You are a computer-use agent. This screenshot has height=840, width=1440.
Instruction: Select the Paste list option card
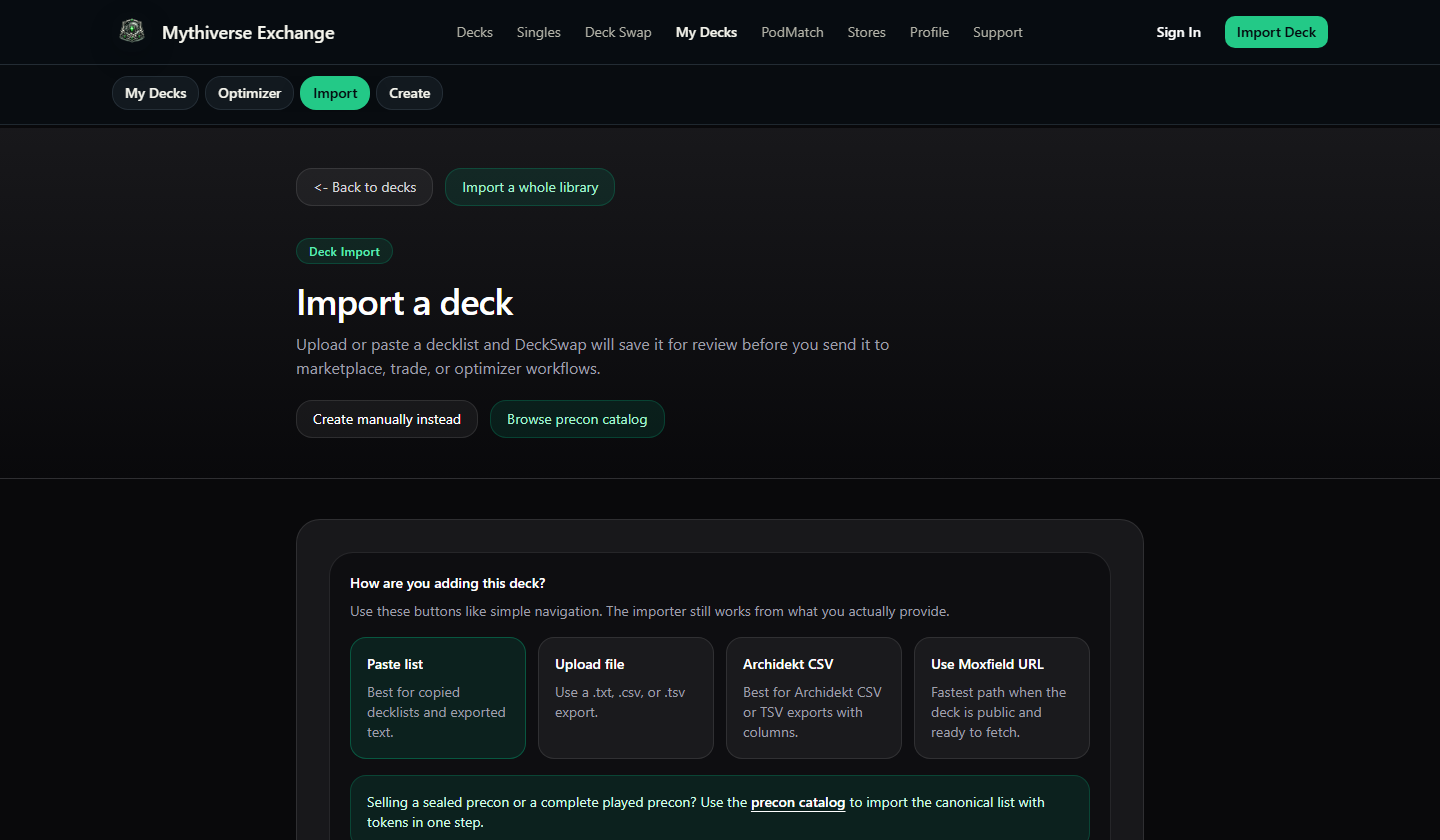coord(438,698)
